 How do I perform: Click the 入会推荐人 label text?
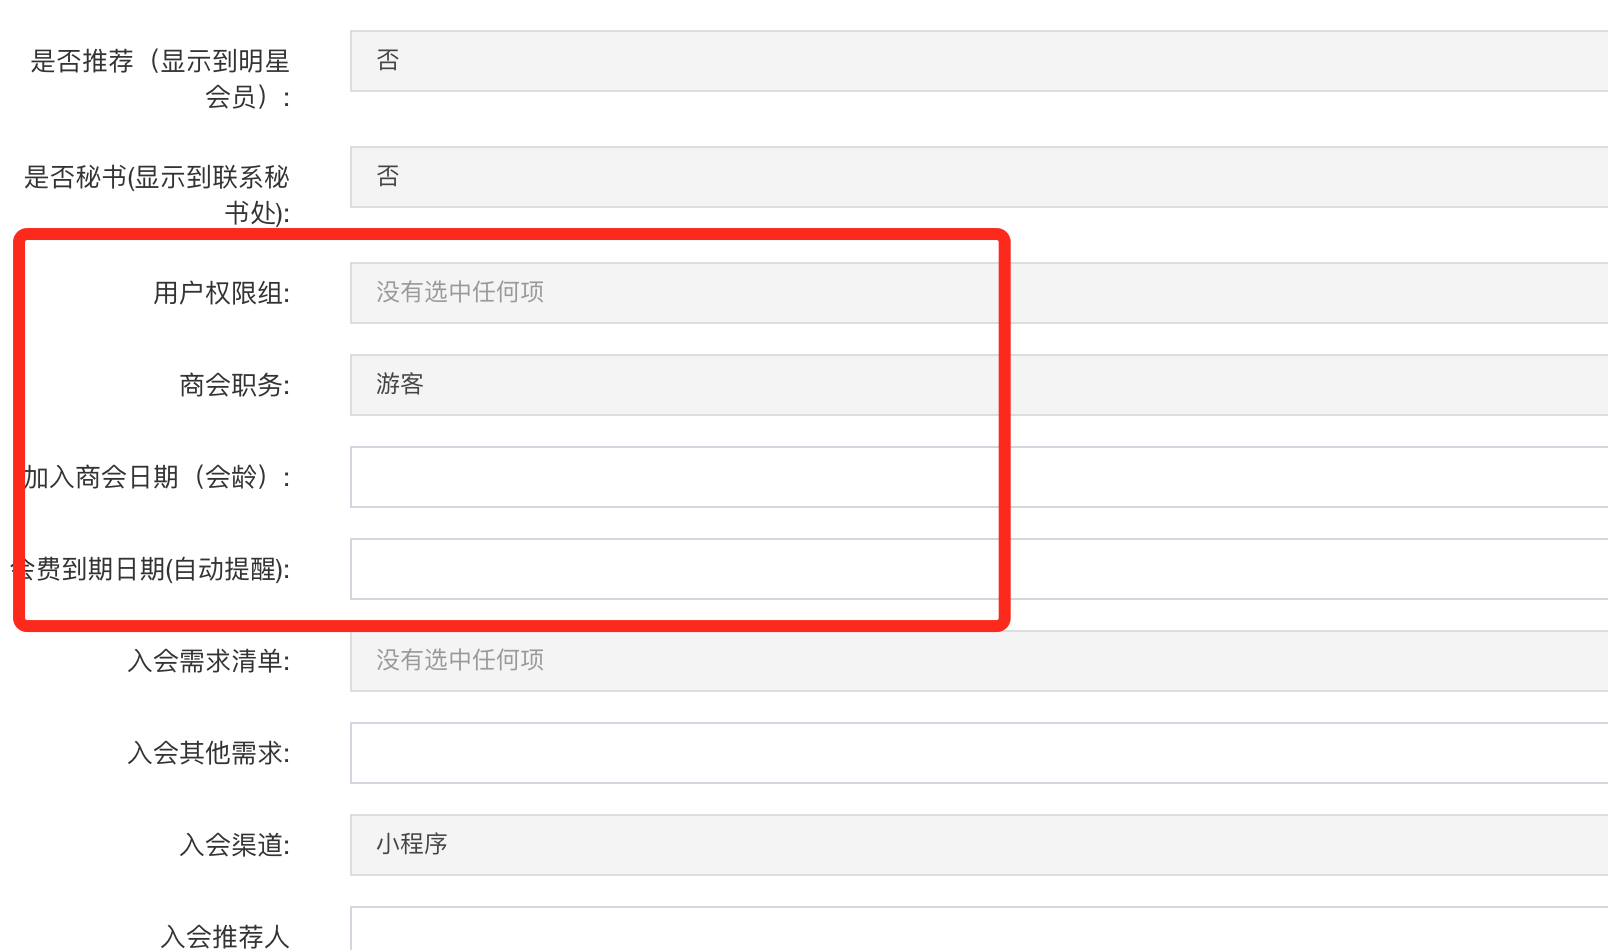pos(224,936)
